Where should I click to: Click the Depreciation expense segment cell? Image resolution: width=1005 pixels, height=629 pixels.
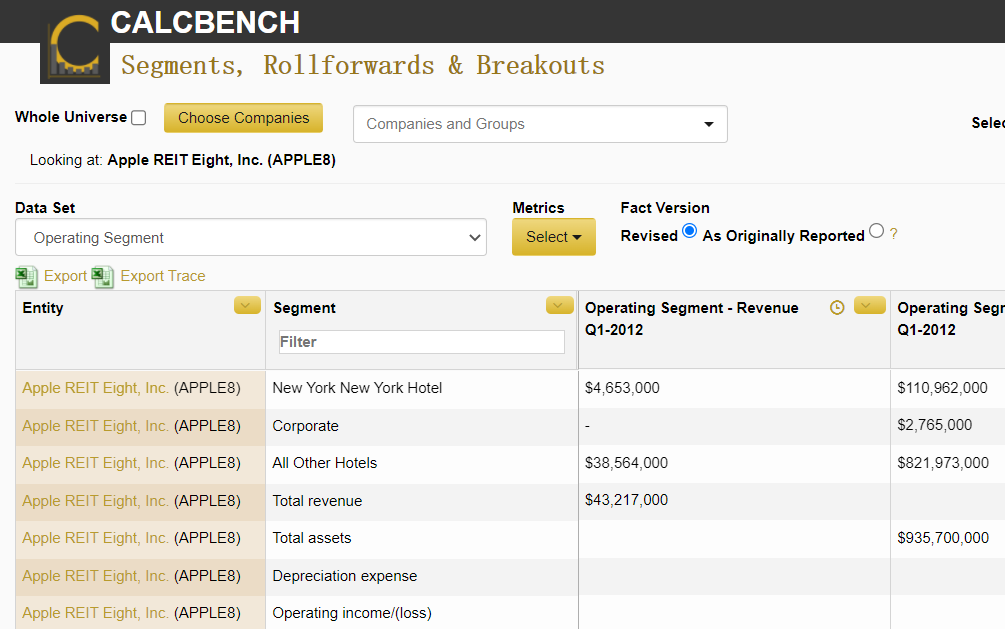click(x=422, y=576)
